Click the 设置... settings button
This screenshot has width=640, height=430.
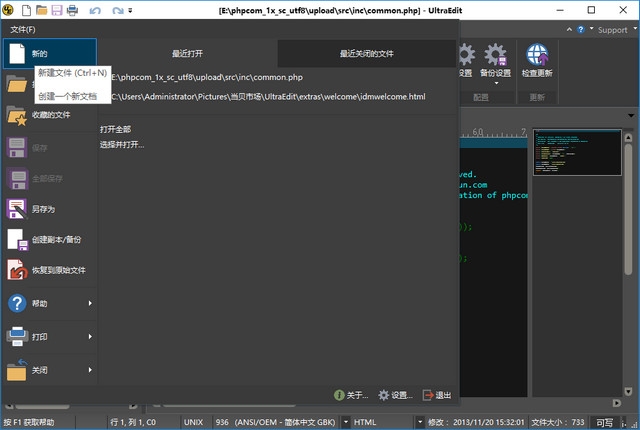click(395, 395)
